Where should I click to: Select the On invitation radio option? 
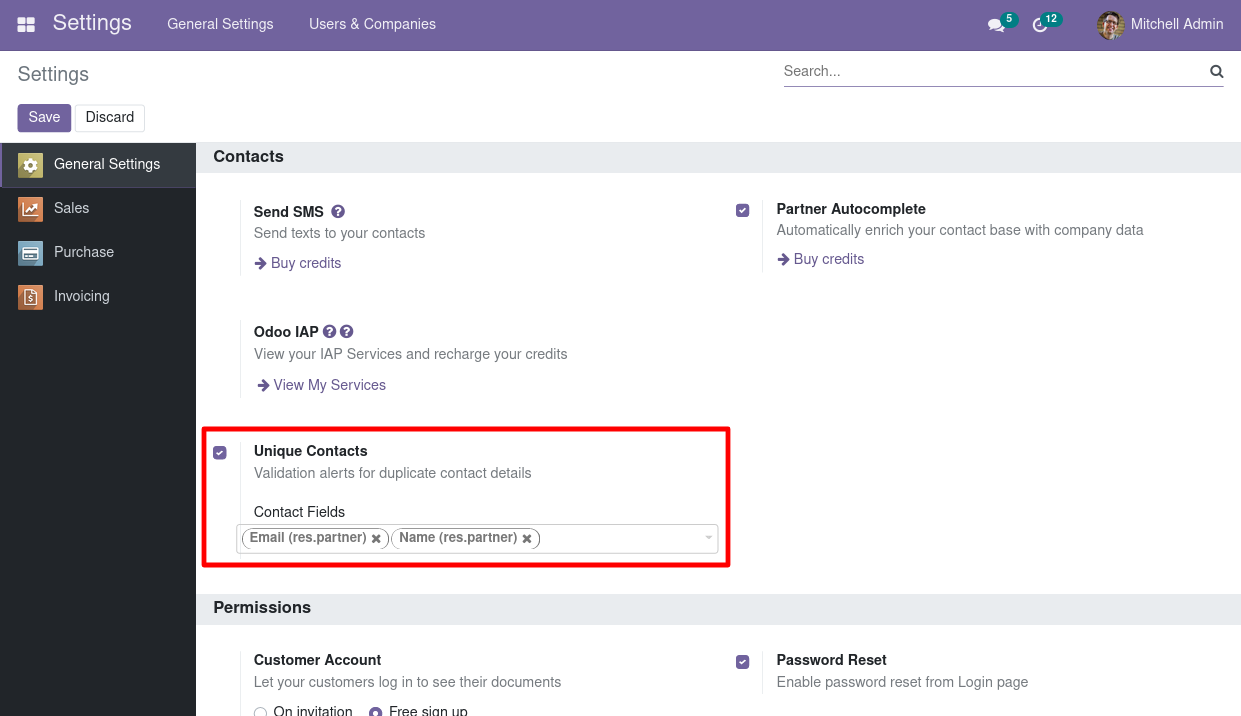(261, 712)
